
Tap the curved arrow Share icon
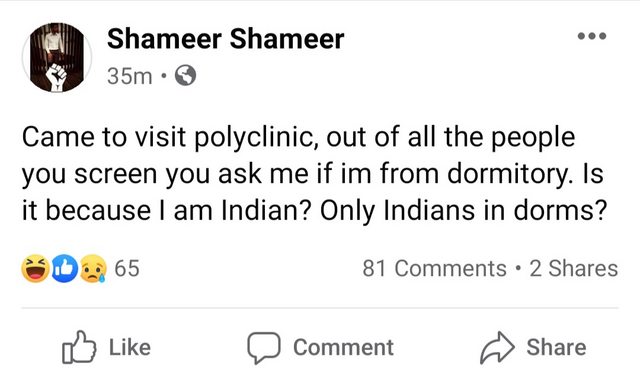(x=497, y=348)
